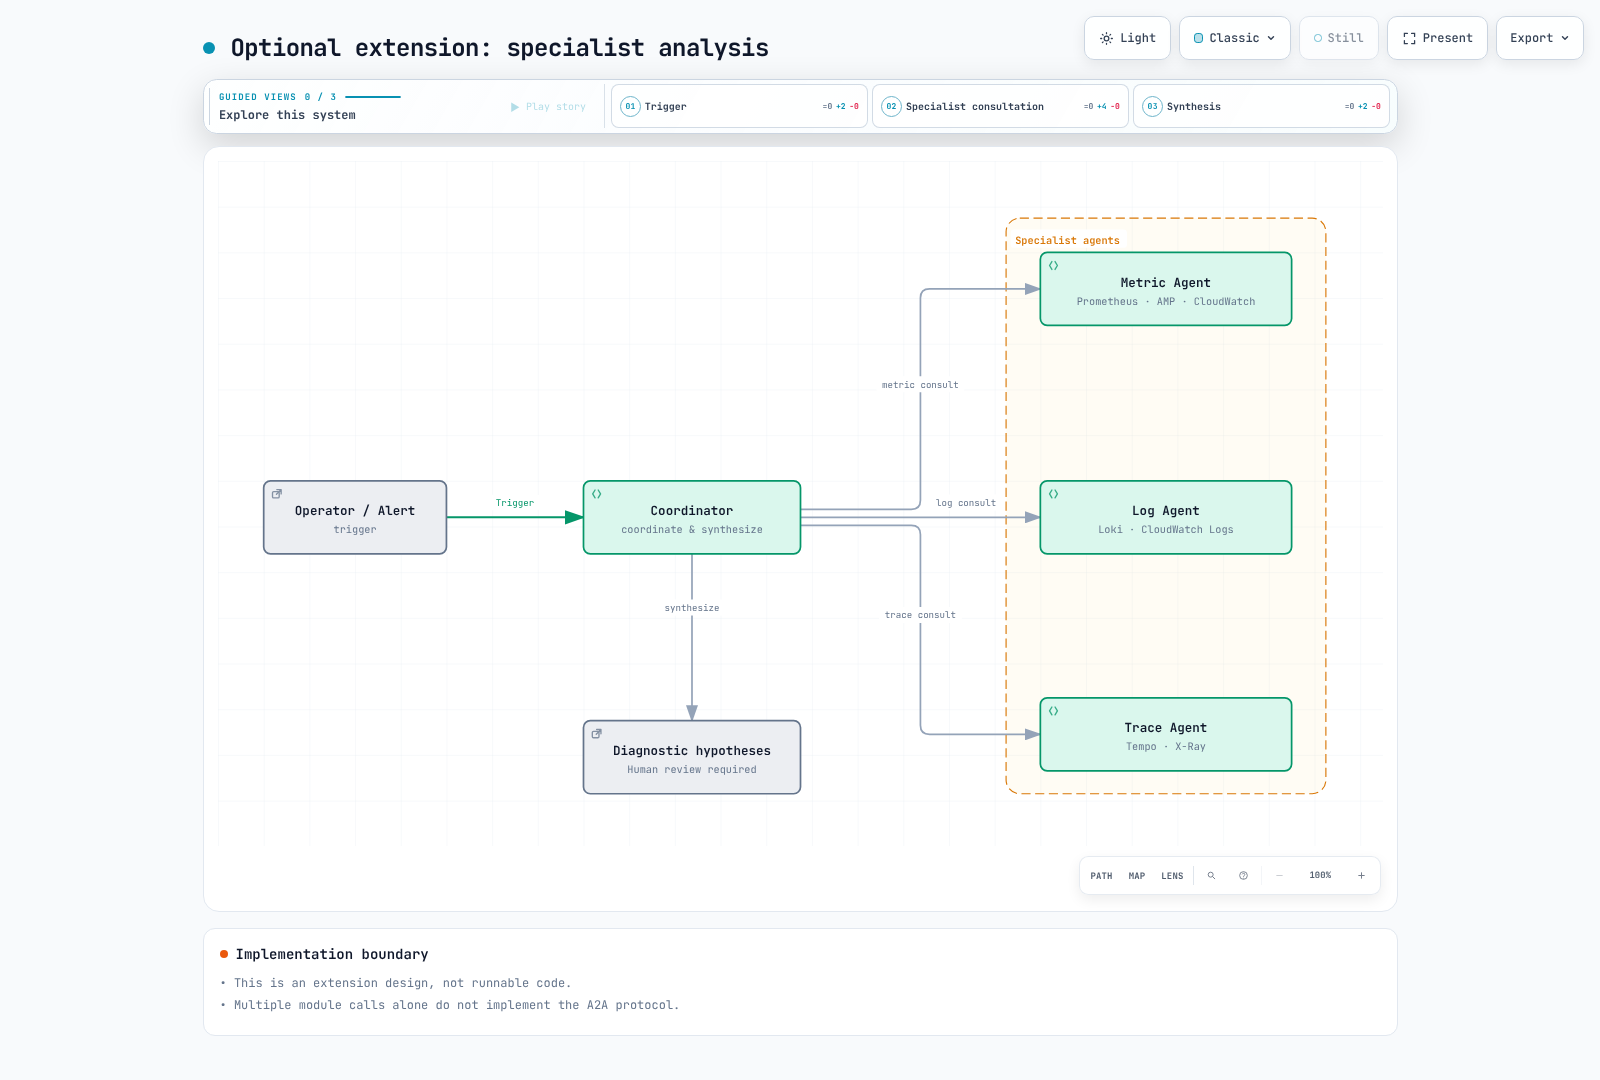The image size is (1600, 1080).
Task: Click the code icon on Metric Agent
Action: pos(1054,266)
